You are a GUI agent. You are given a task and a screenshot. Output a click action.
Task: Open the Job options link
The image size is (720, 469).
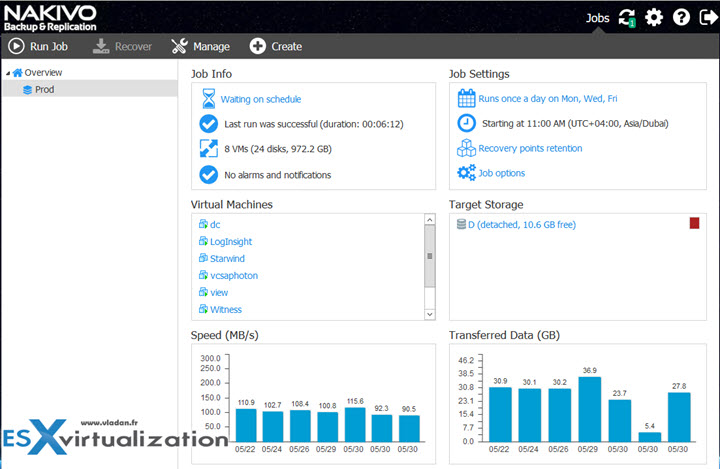(501, 173)
